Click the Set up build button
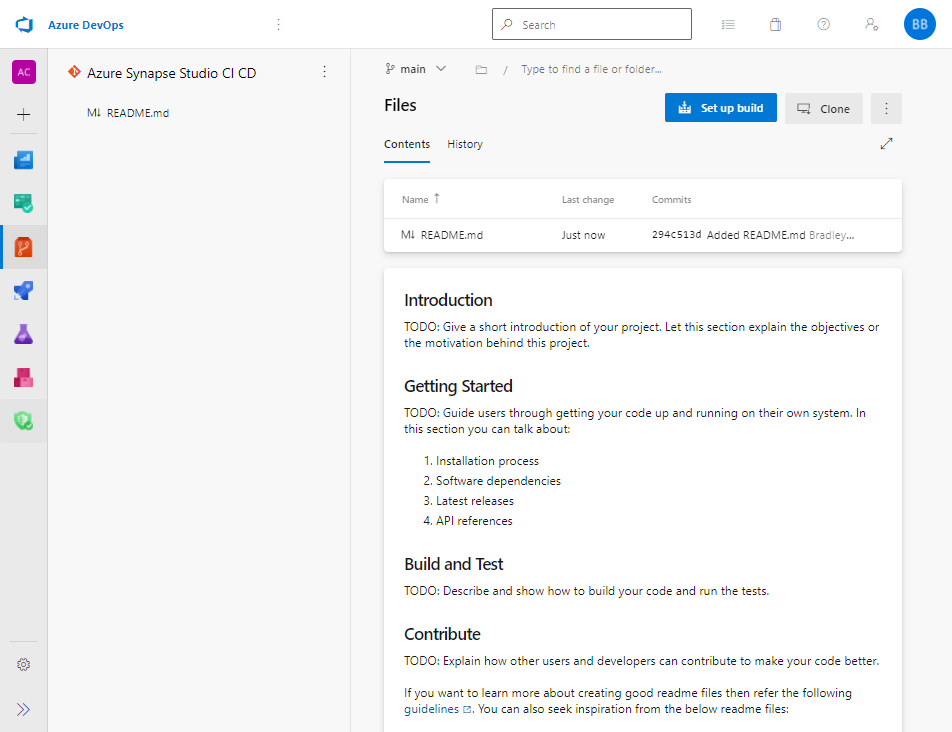 coord(721,108)
